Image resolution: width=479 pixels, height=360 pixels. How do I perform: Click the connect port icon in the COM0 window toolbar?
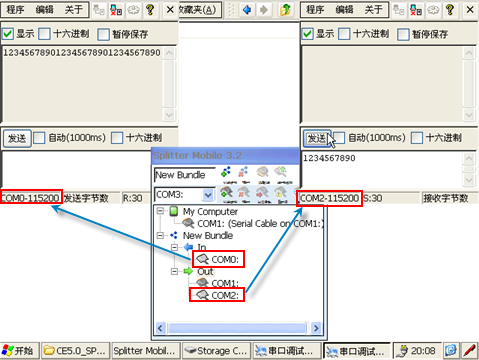pyautogui.click(x=99, y=10)
